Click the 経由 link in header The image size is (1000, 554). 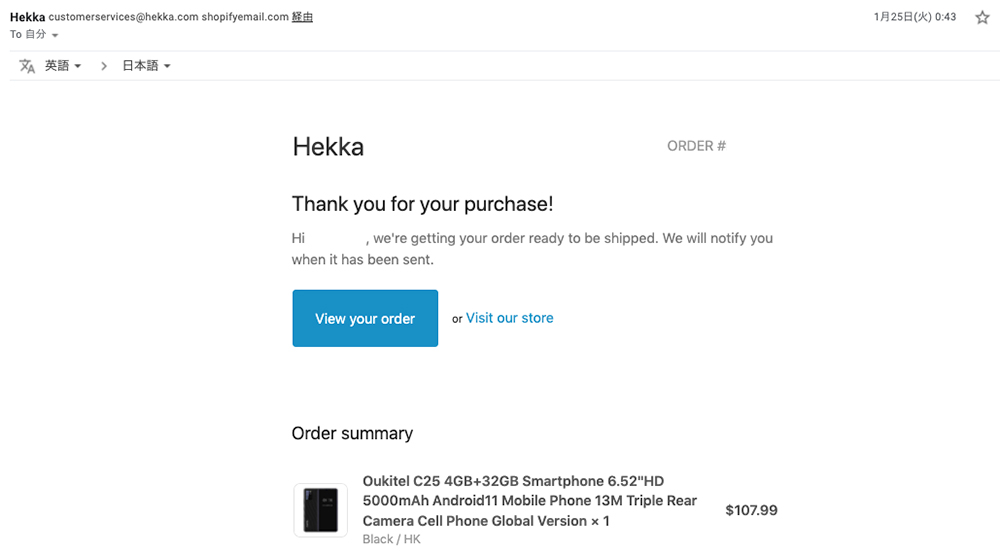(302, 17)
